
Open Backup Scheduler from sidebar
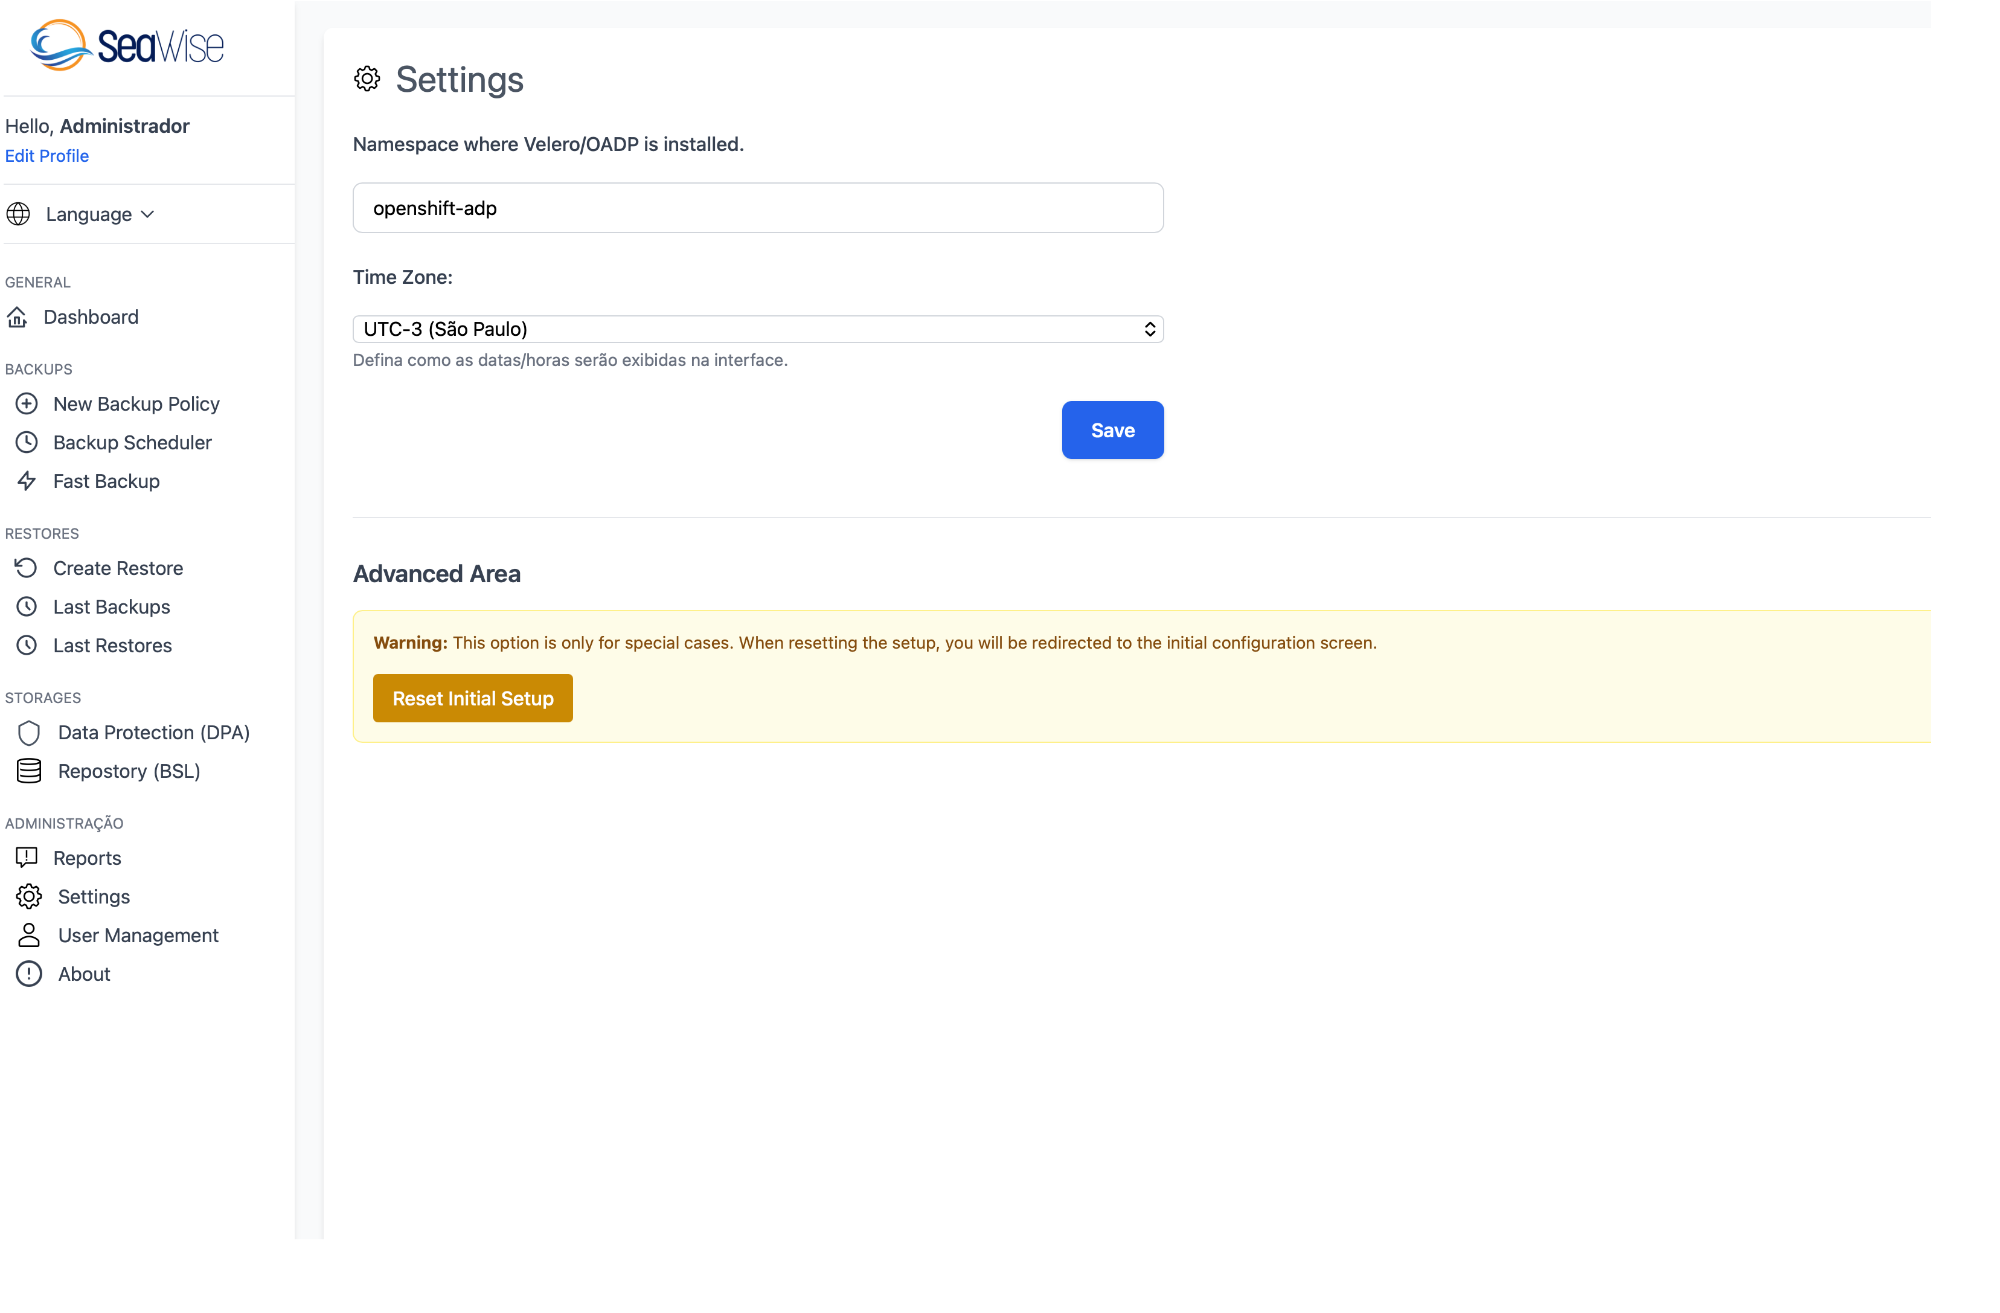click(132, 443)
